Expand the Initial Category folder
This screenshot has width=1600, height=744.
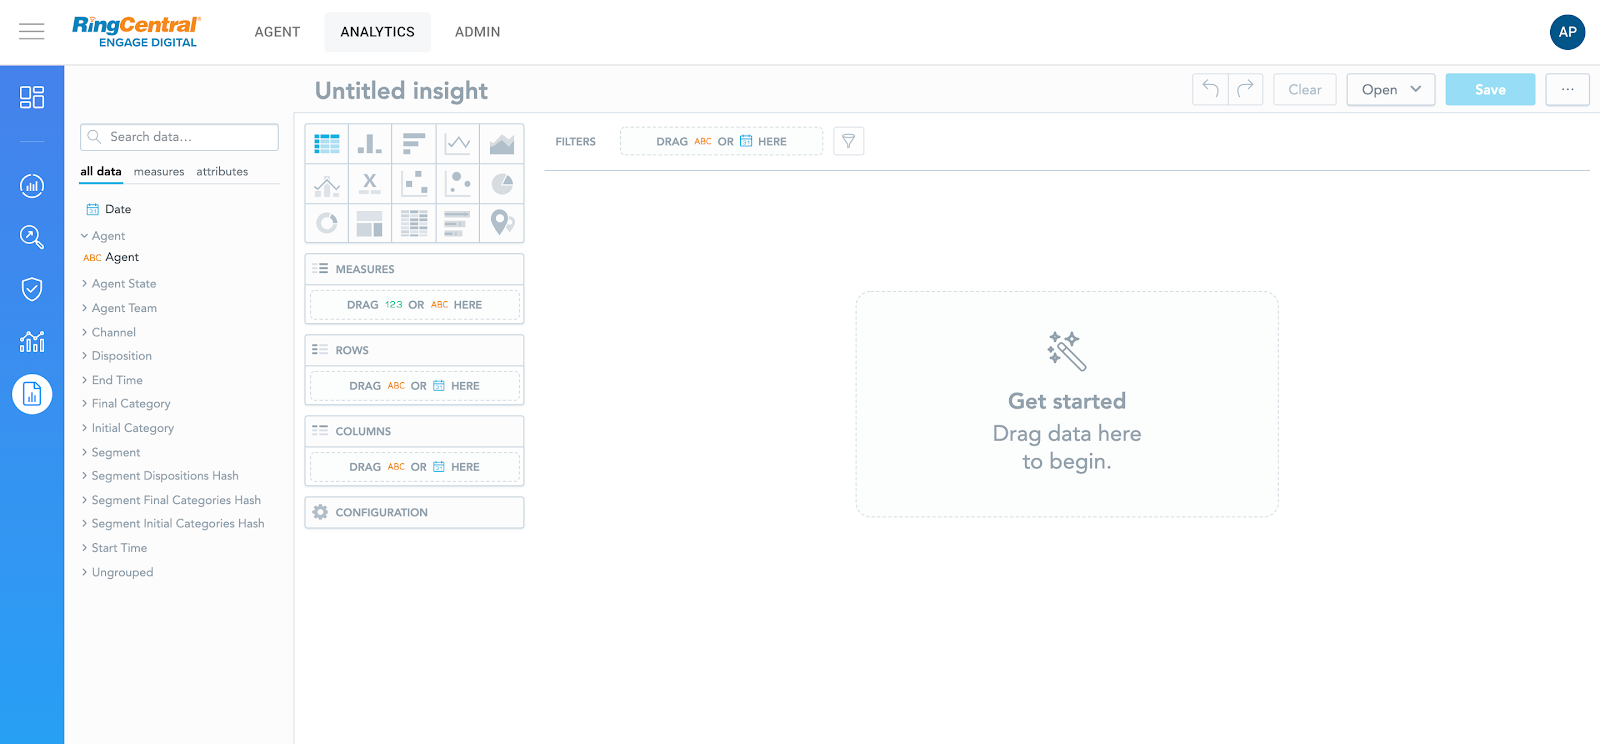[127, 428]
